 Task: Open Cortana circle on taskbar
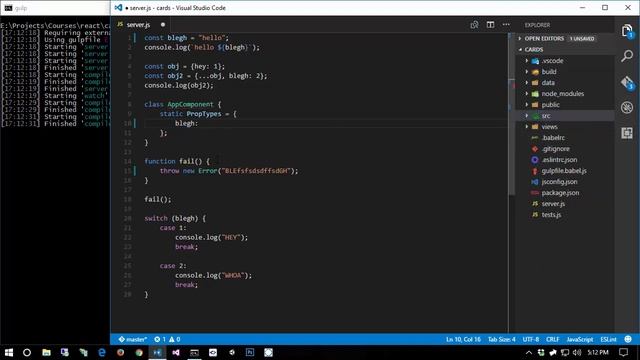(27, 353)
